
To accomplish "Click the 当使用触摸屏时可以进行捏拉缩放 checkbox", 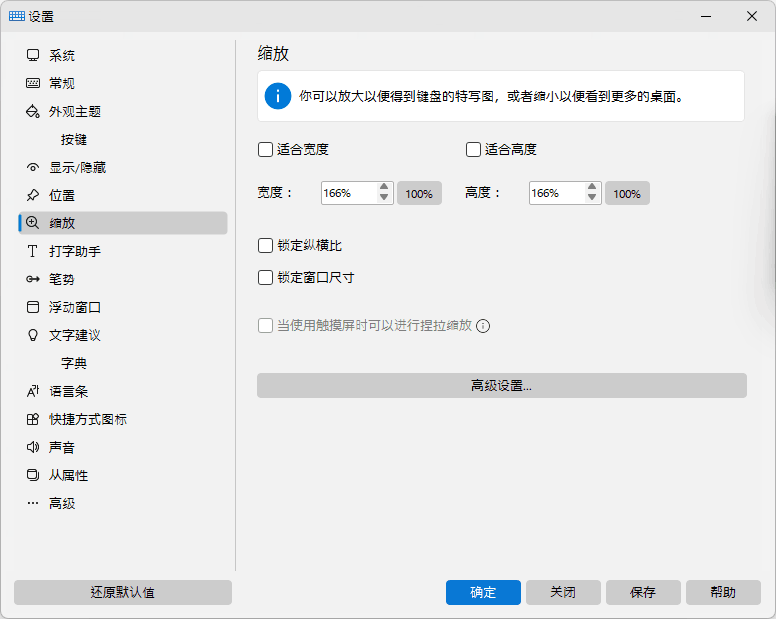I will (x=265, y=326).
